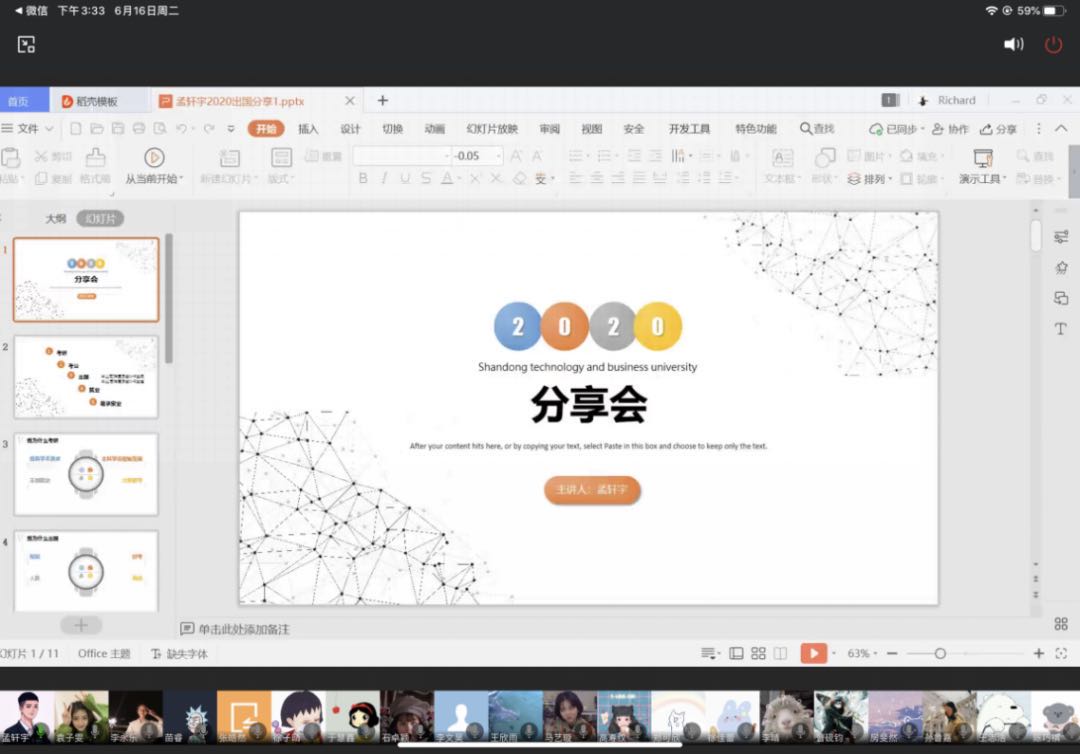Click the text tool icon in the right sidebar
The image size is (1080, 754).
(1061, 329)
